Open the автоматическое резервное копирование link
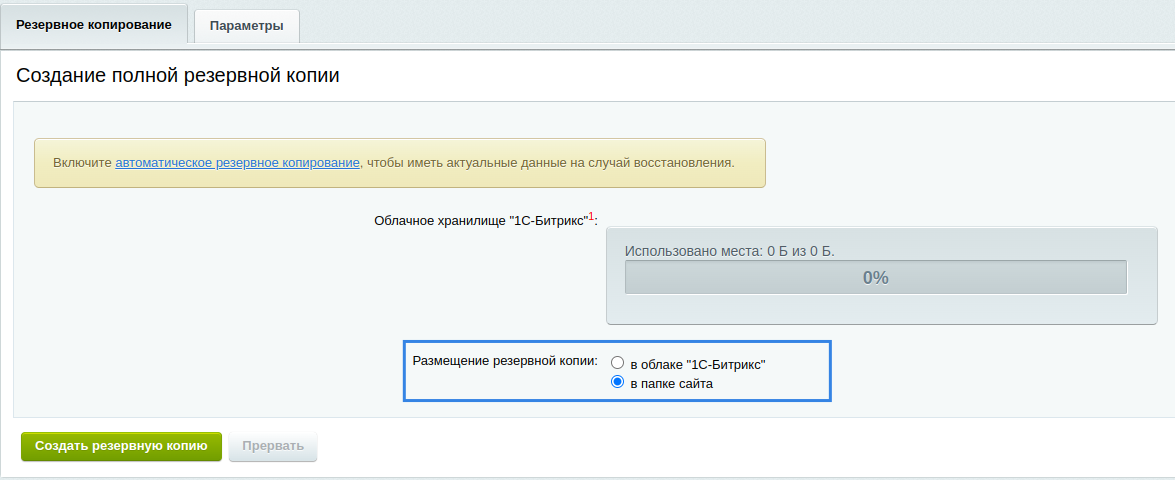 pos(237,162)
